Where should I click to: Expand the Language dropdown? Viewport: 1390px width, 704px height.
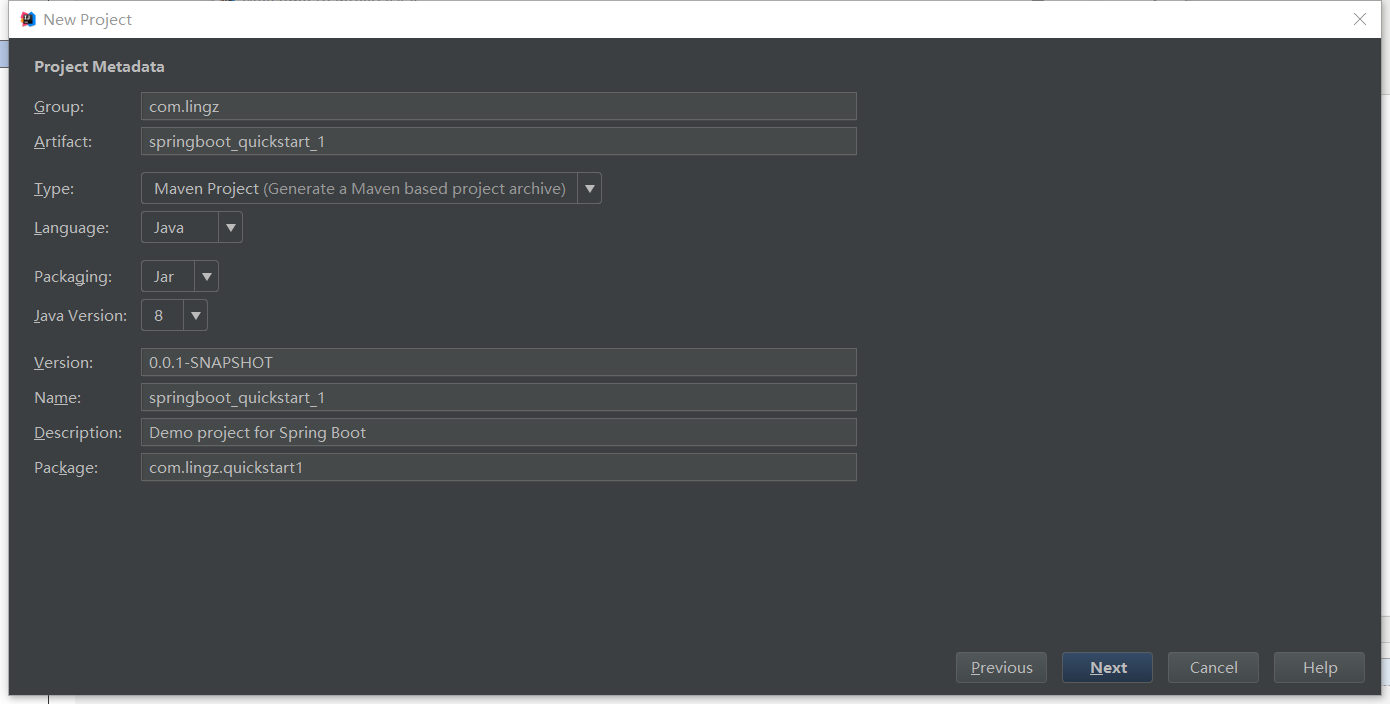(x=192, y=227)
